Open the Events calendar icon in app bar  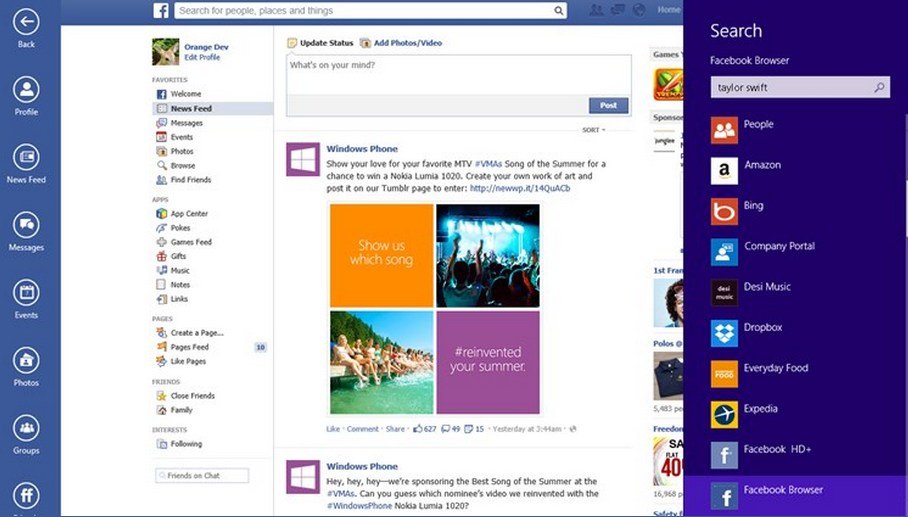tap(26, 292)
